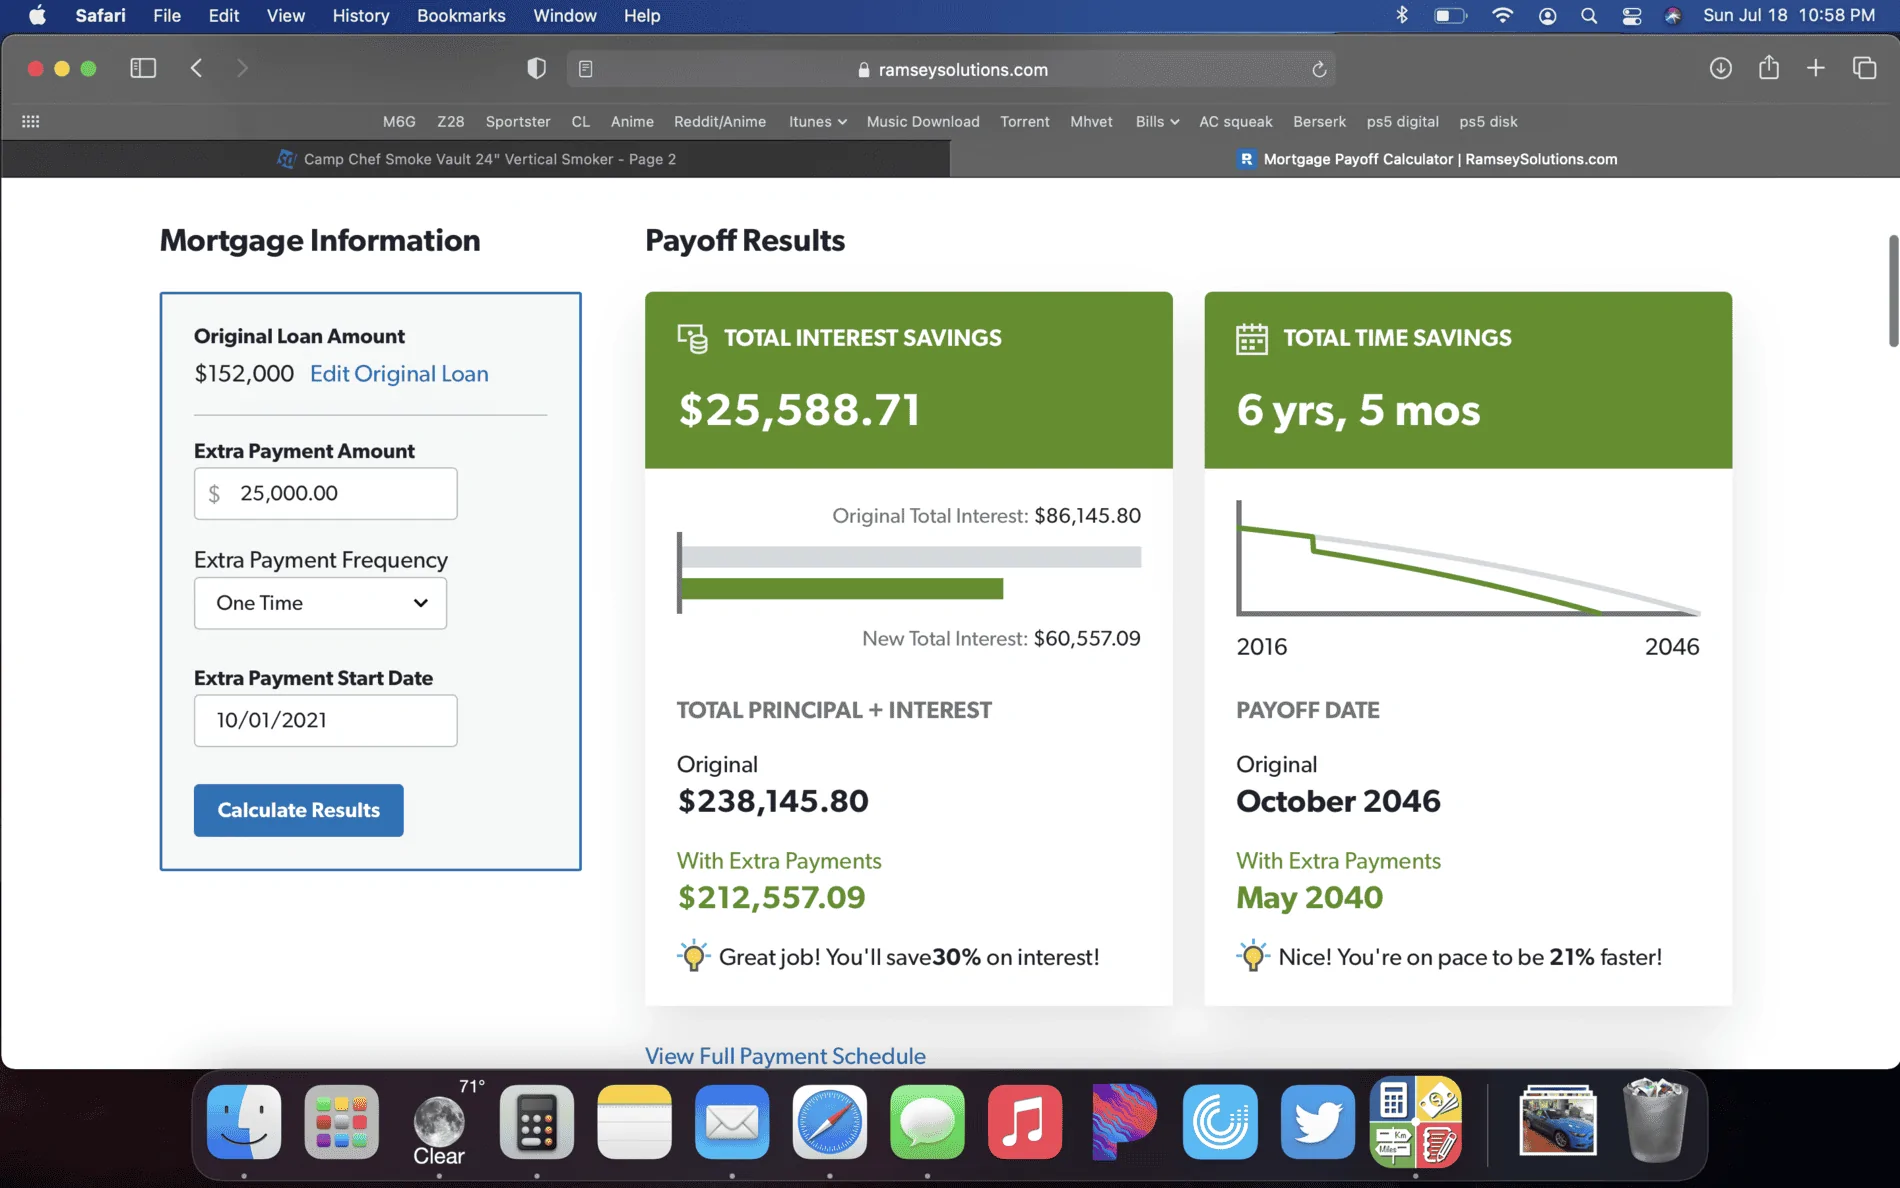This screenshot has height=1188, width=1900.
Task: Click the Extra Payment Amount field
Action: pos(325,493)
